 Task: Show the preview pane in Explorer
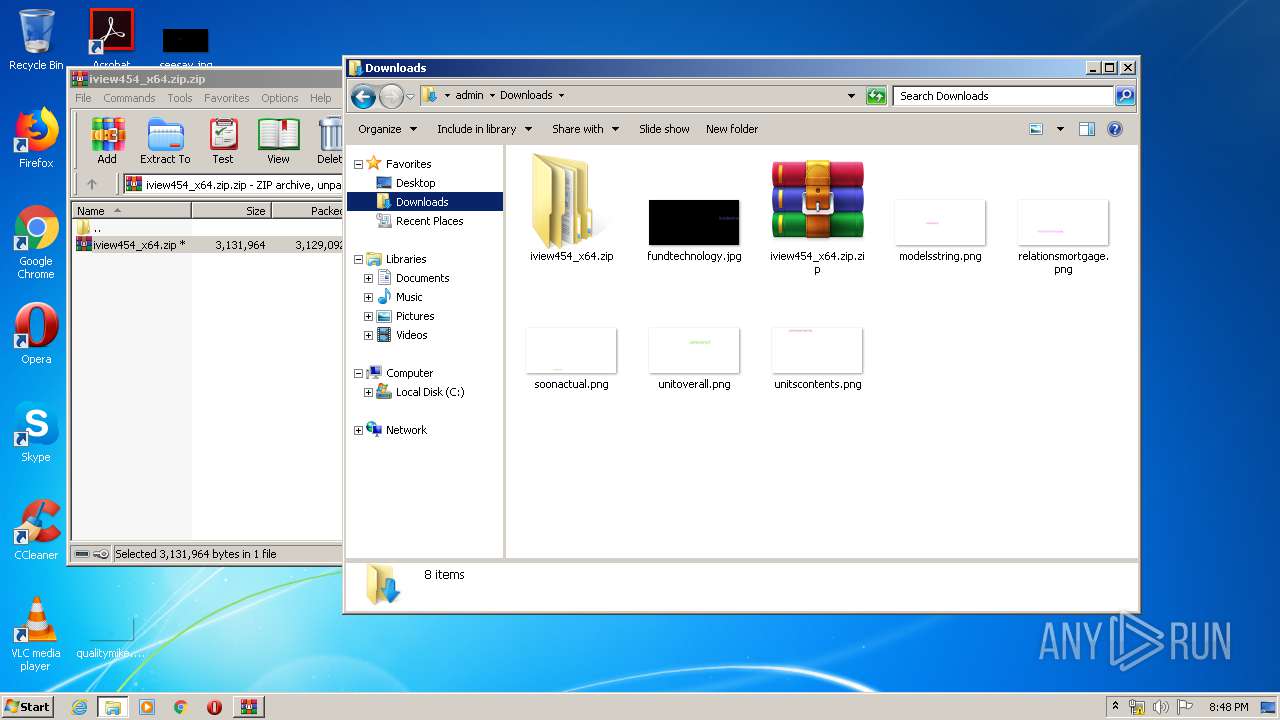click(x=1087, y=129)
